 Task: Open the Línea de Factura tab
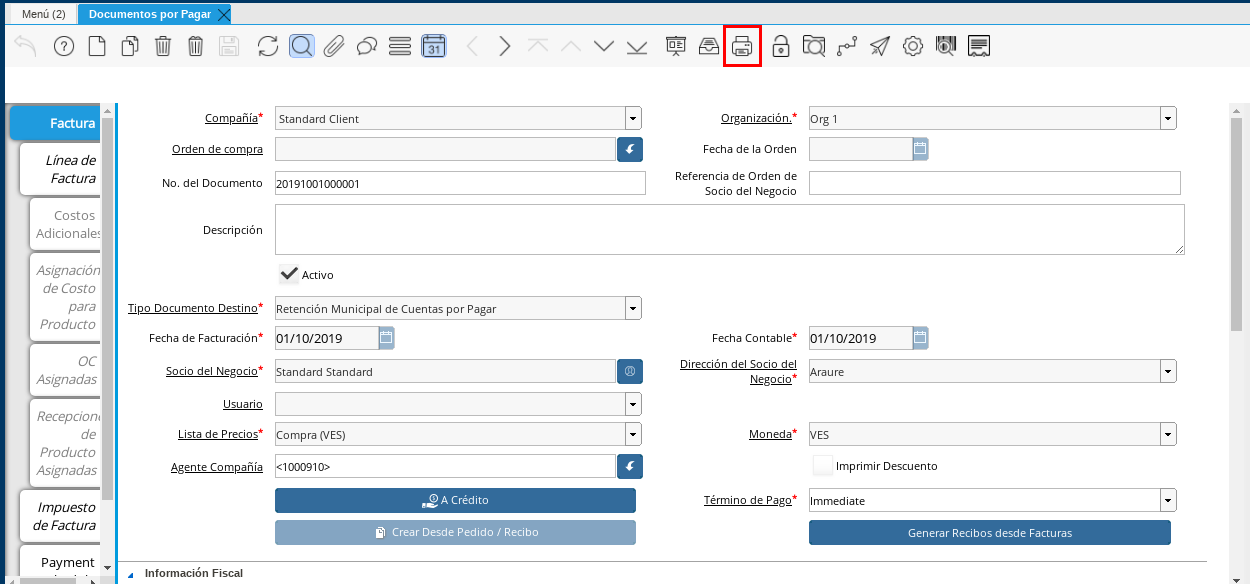[62, 169]
